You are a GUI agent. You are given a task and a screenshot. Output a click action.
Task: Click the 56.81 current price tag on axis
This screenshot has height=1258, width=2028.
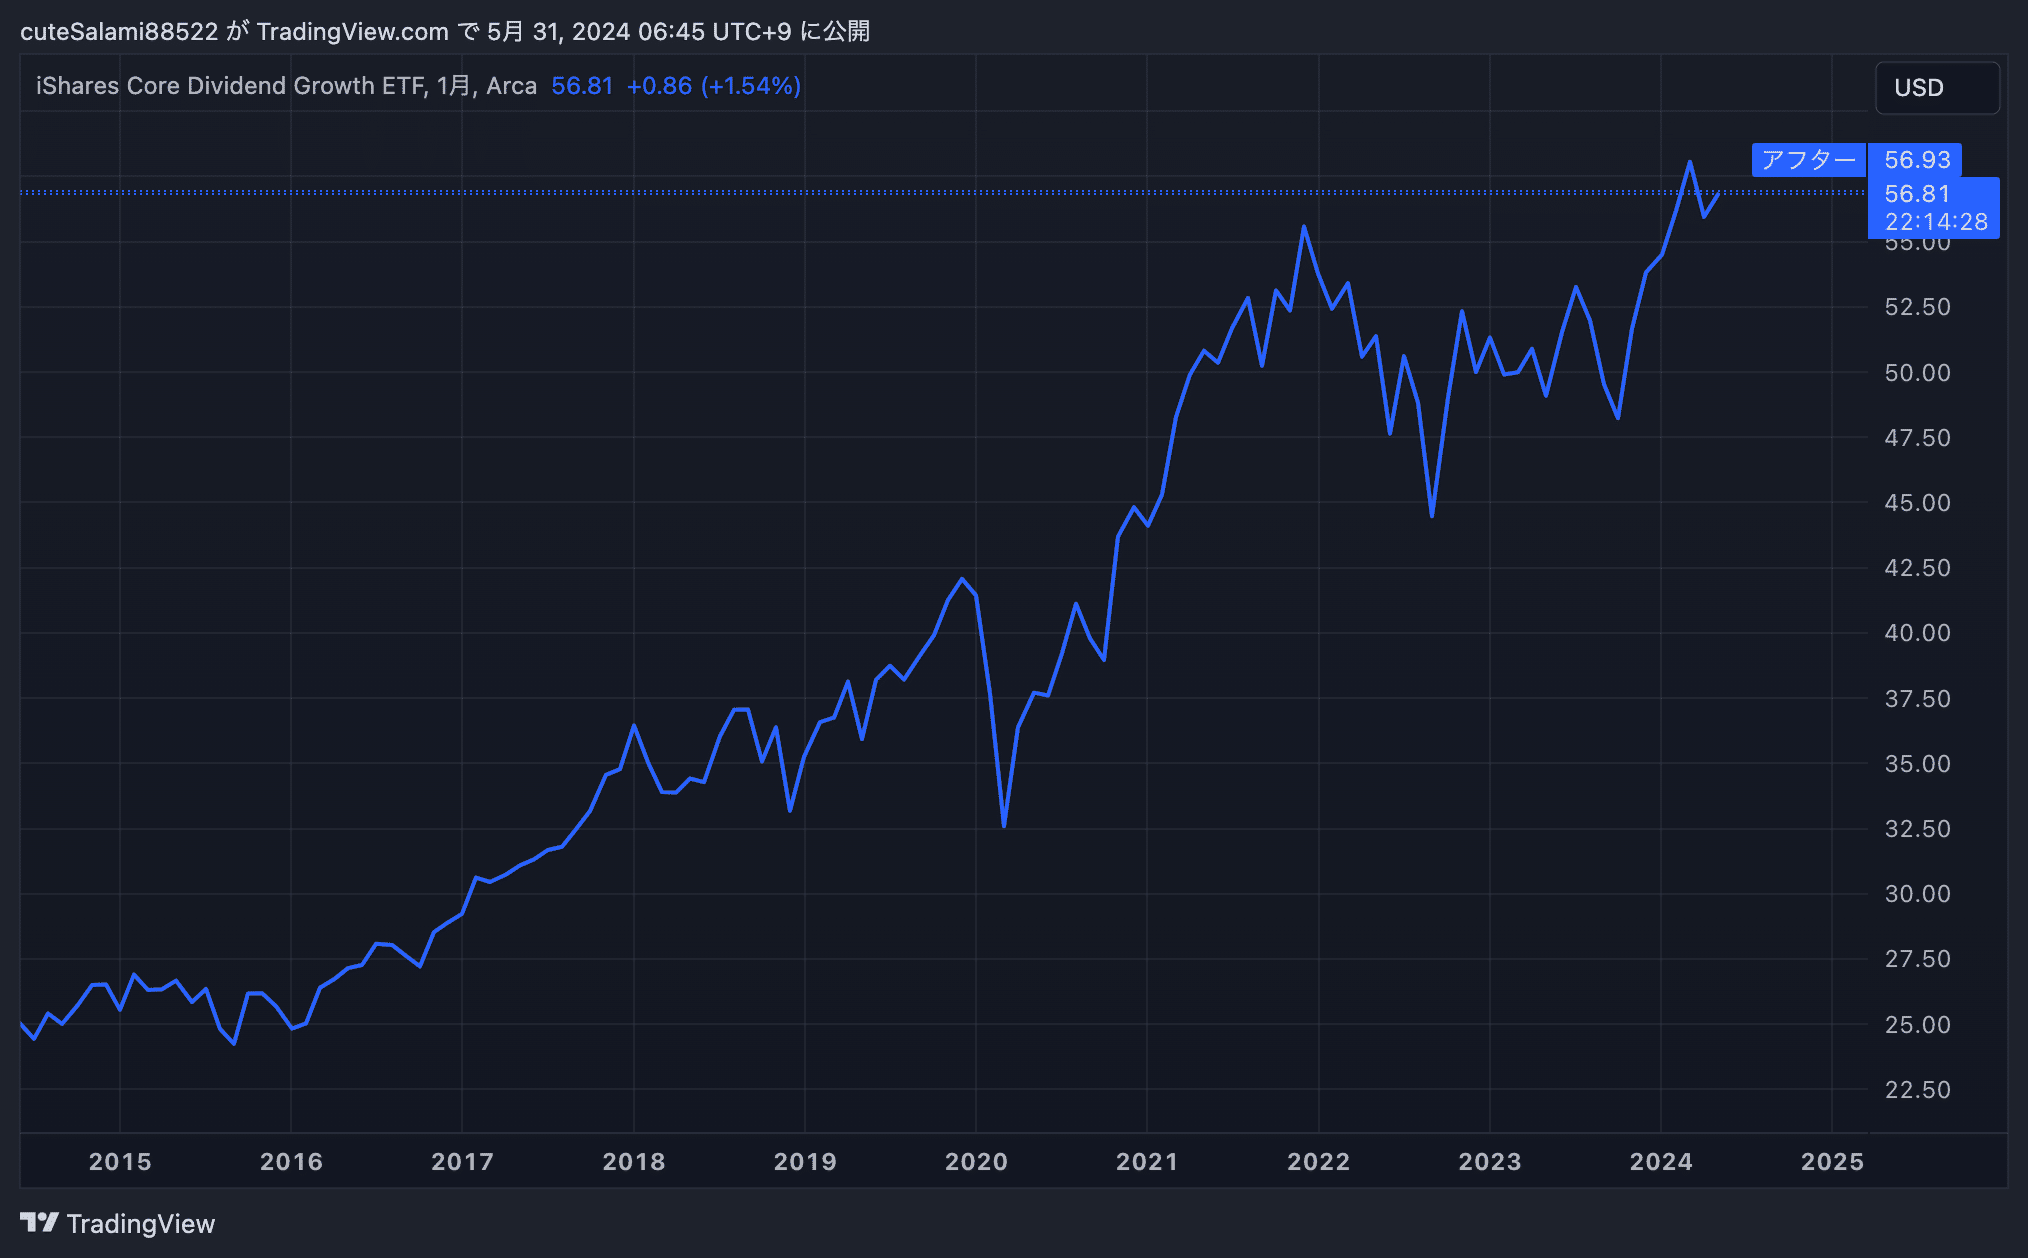(x=1917, y=194)
